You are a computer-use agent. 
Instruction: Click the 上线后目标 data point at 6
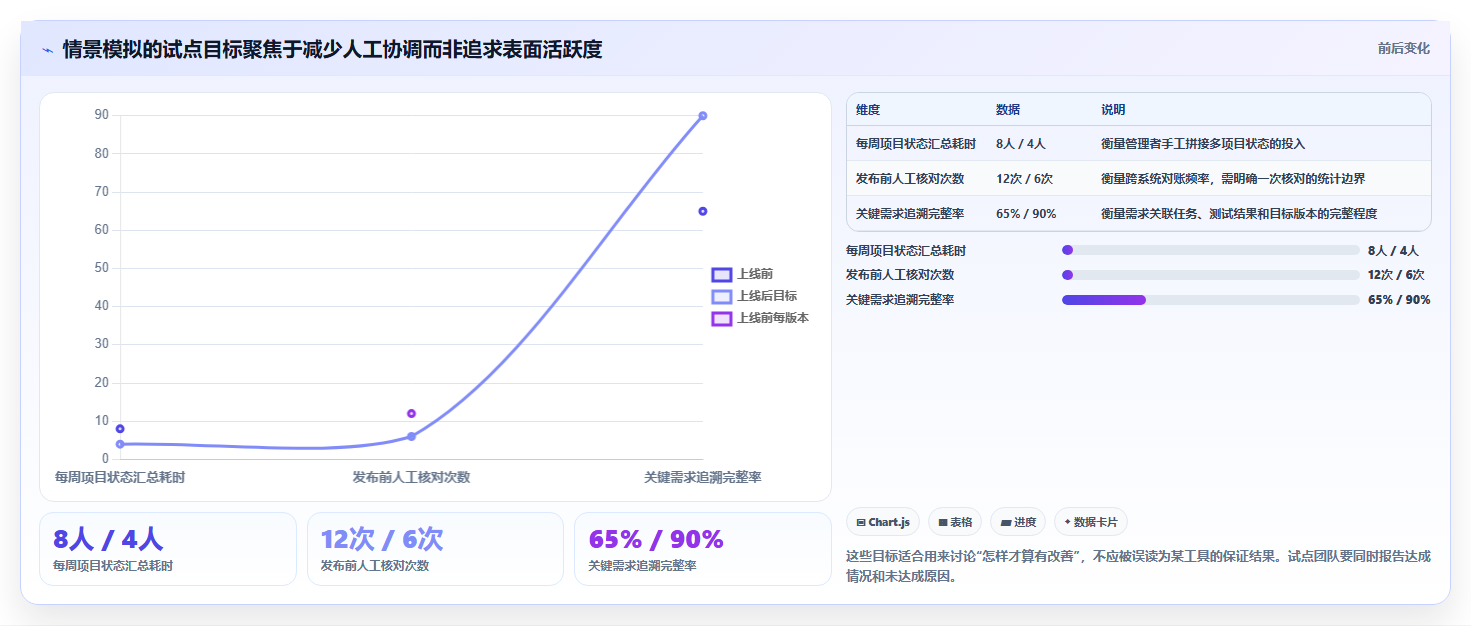[x=411, y=437]
